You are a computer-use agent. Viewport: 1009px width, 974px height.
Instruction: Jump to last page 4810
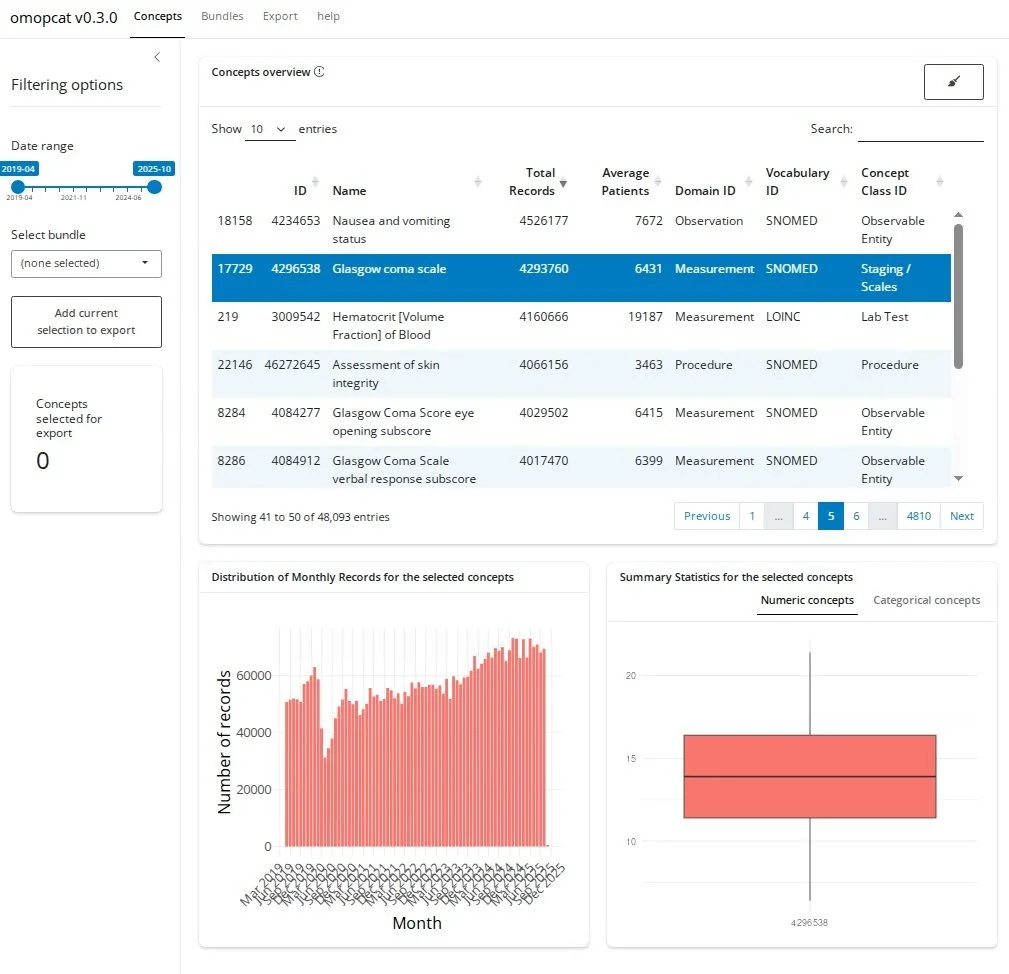[918, 516]
